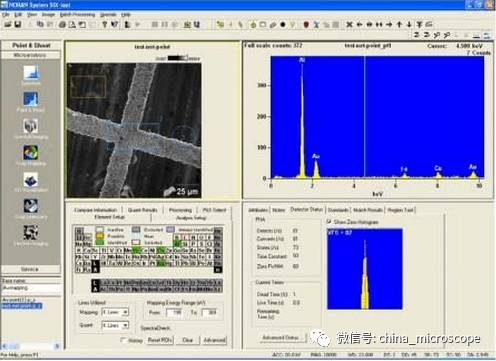Image resolution: width=496 pixels, height=361 pixels.
Task: Click the Save disk toolbar icon
Action: click(x=18, y=24)
